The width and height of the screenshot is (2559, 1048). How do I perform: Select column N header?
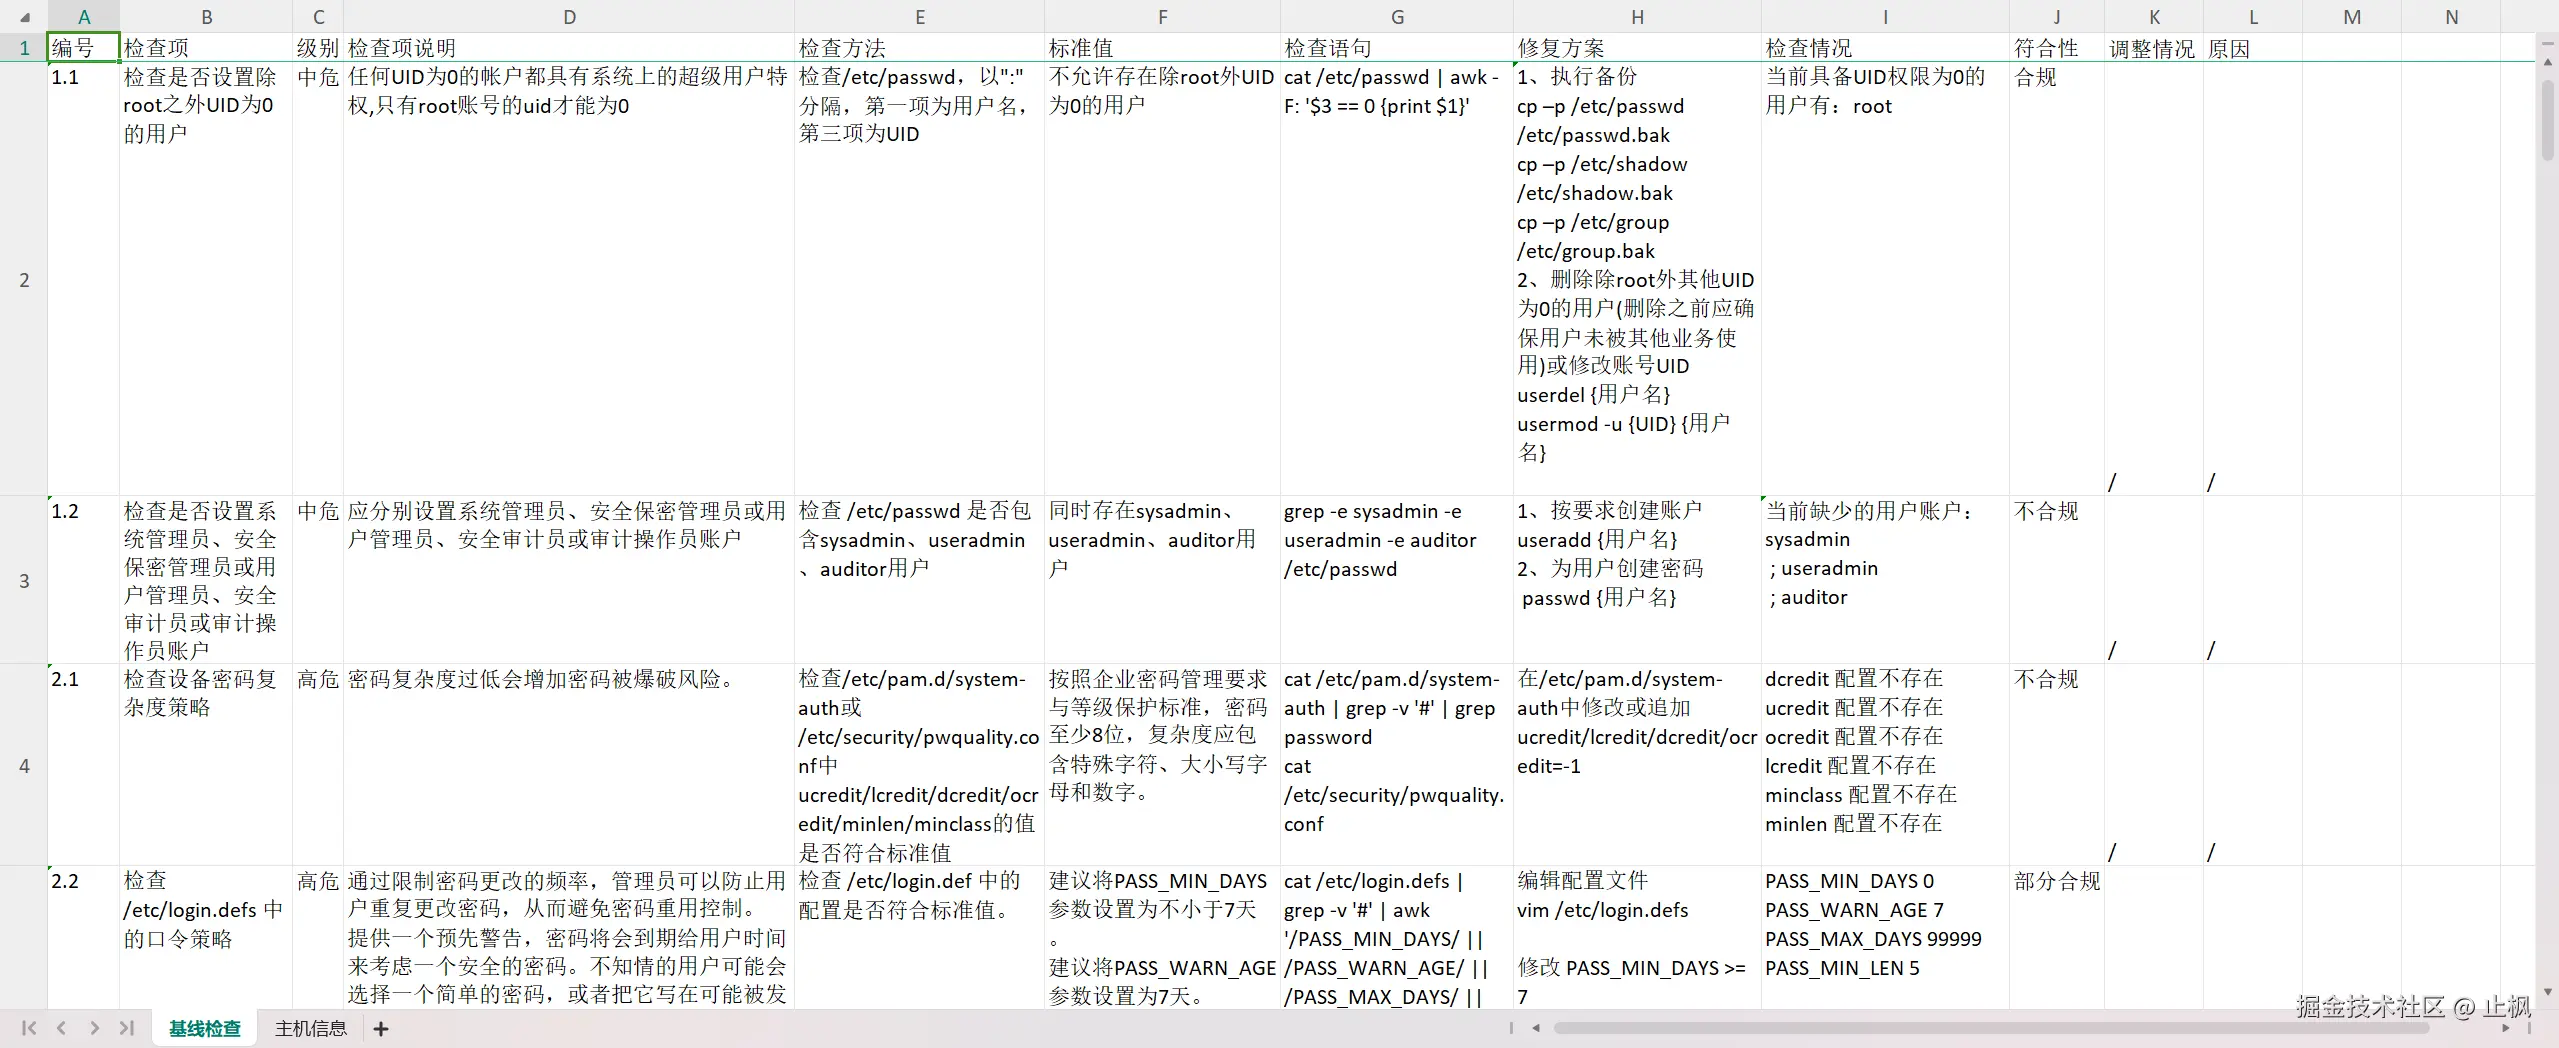point(2451,17)
